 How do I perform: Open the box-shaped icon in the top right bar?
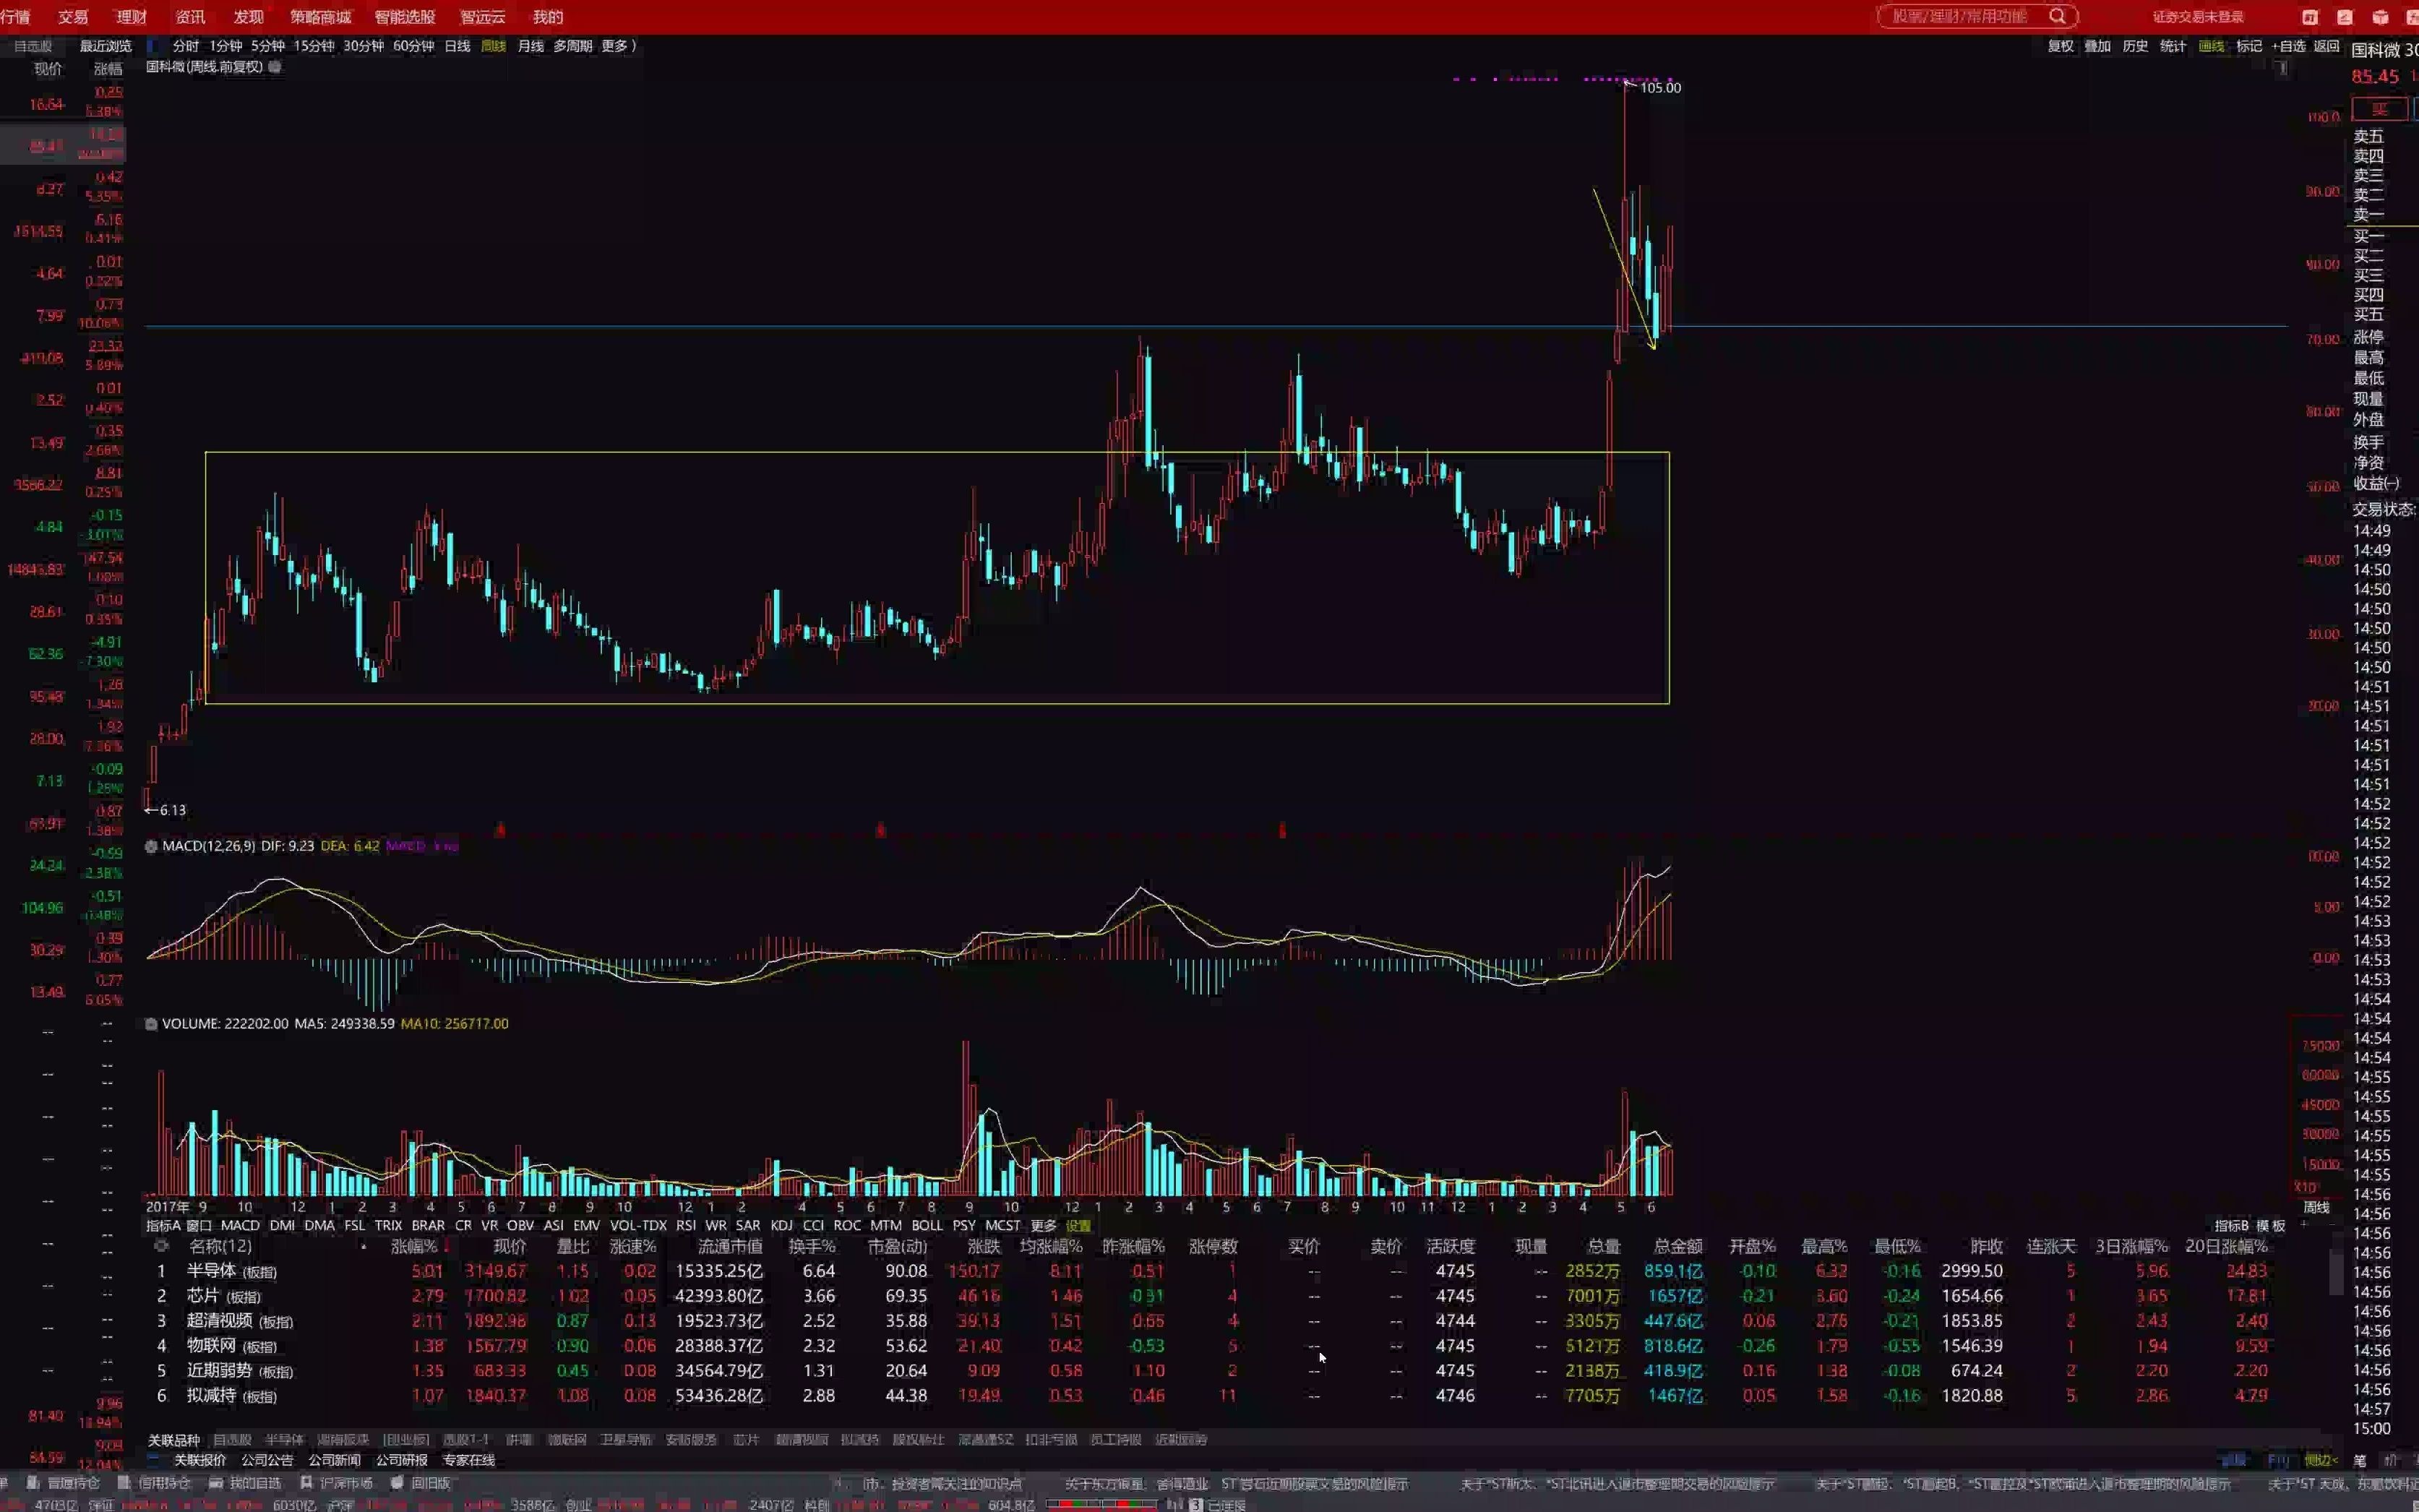(x=2381, y=17)
